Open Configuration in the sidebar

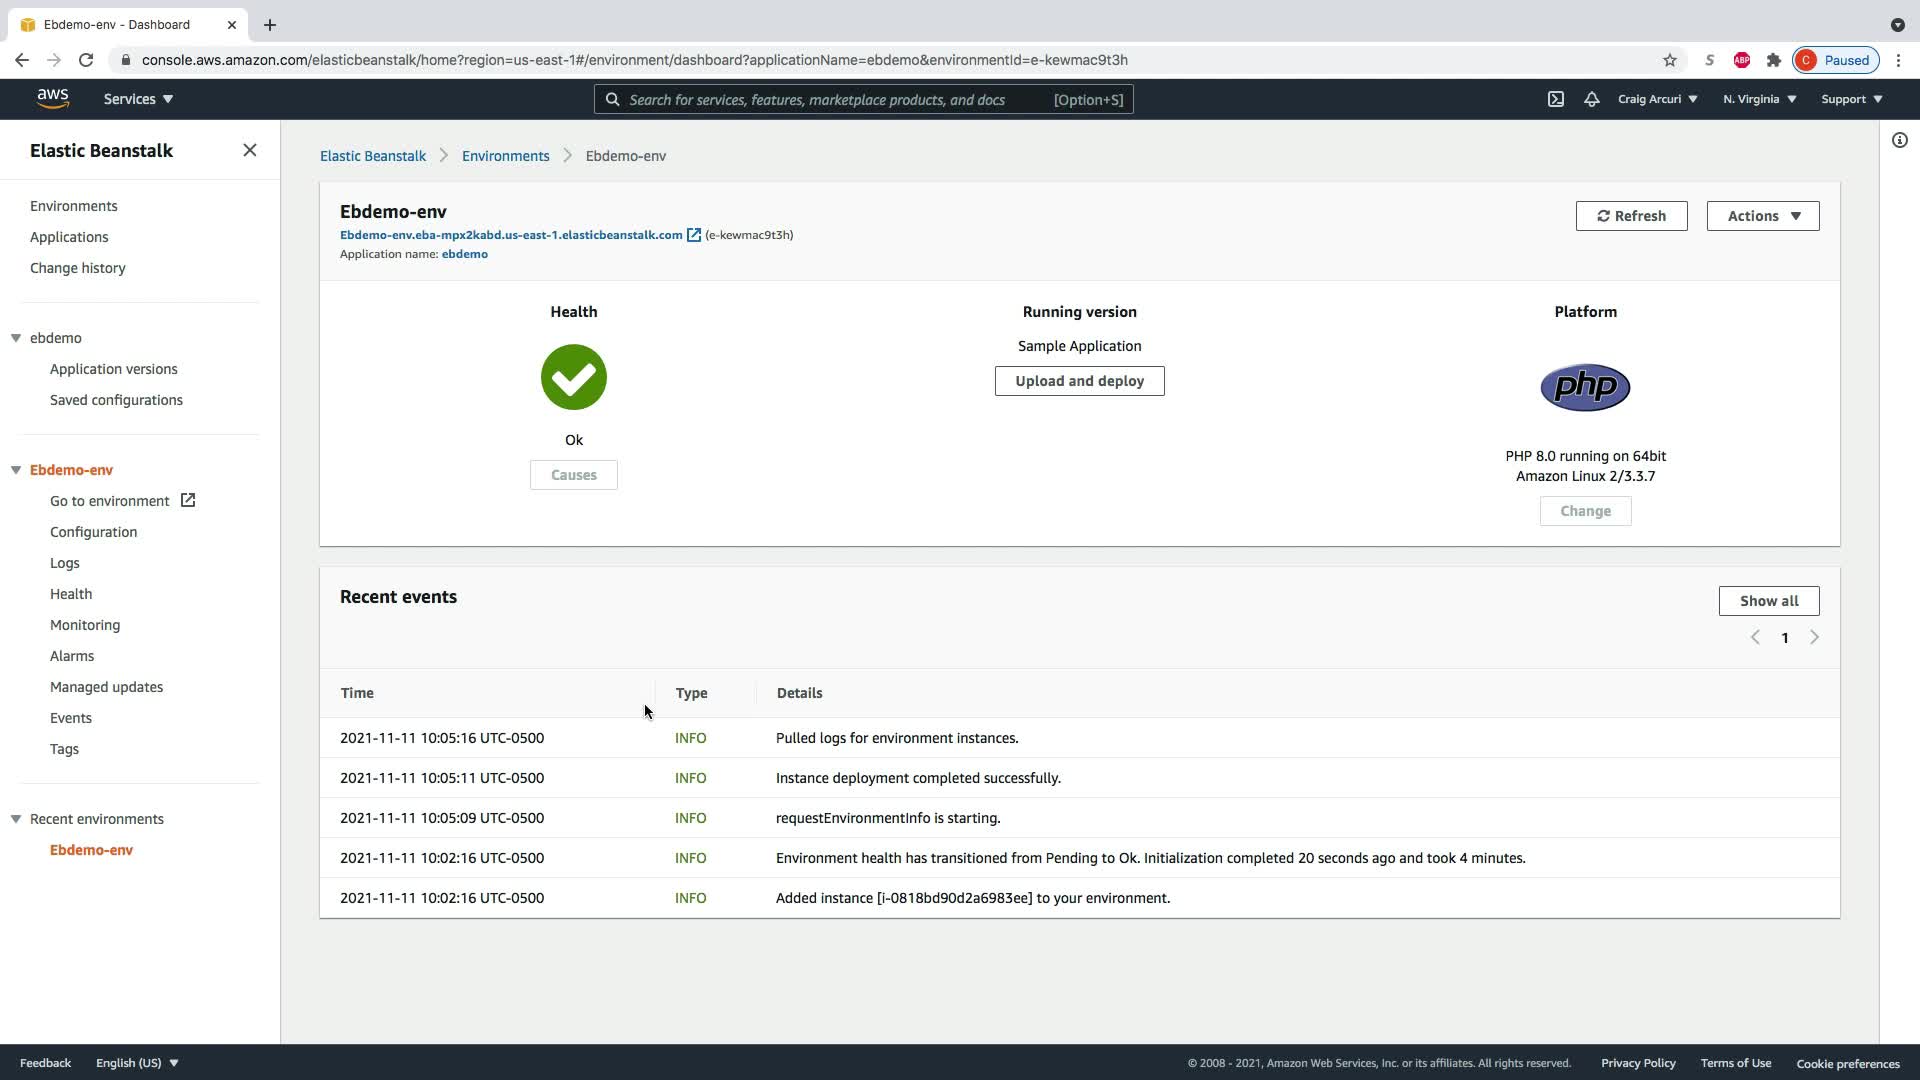coord(93,532)
